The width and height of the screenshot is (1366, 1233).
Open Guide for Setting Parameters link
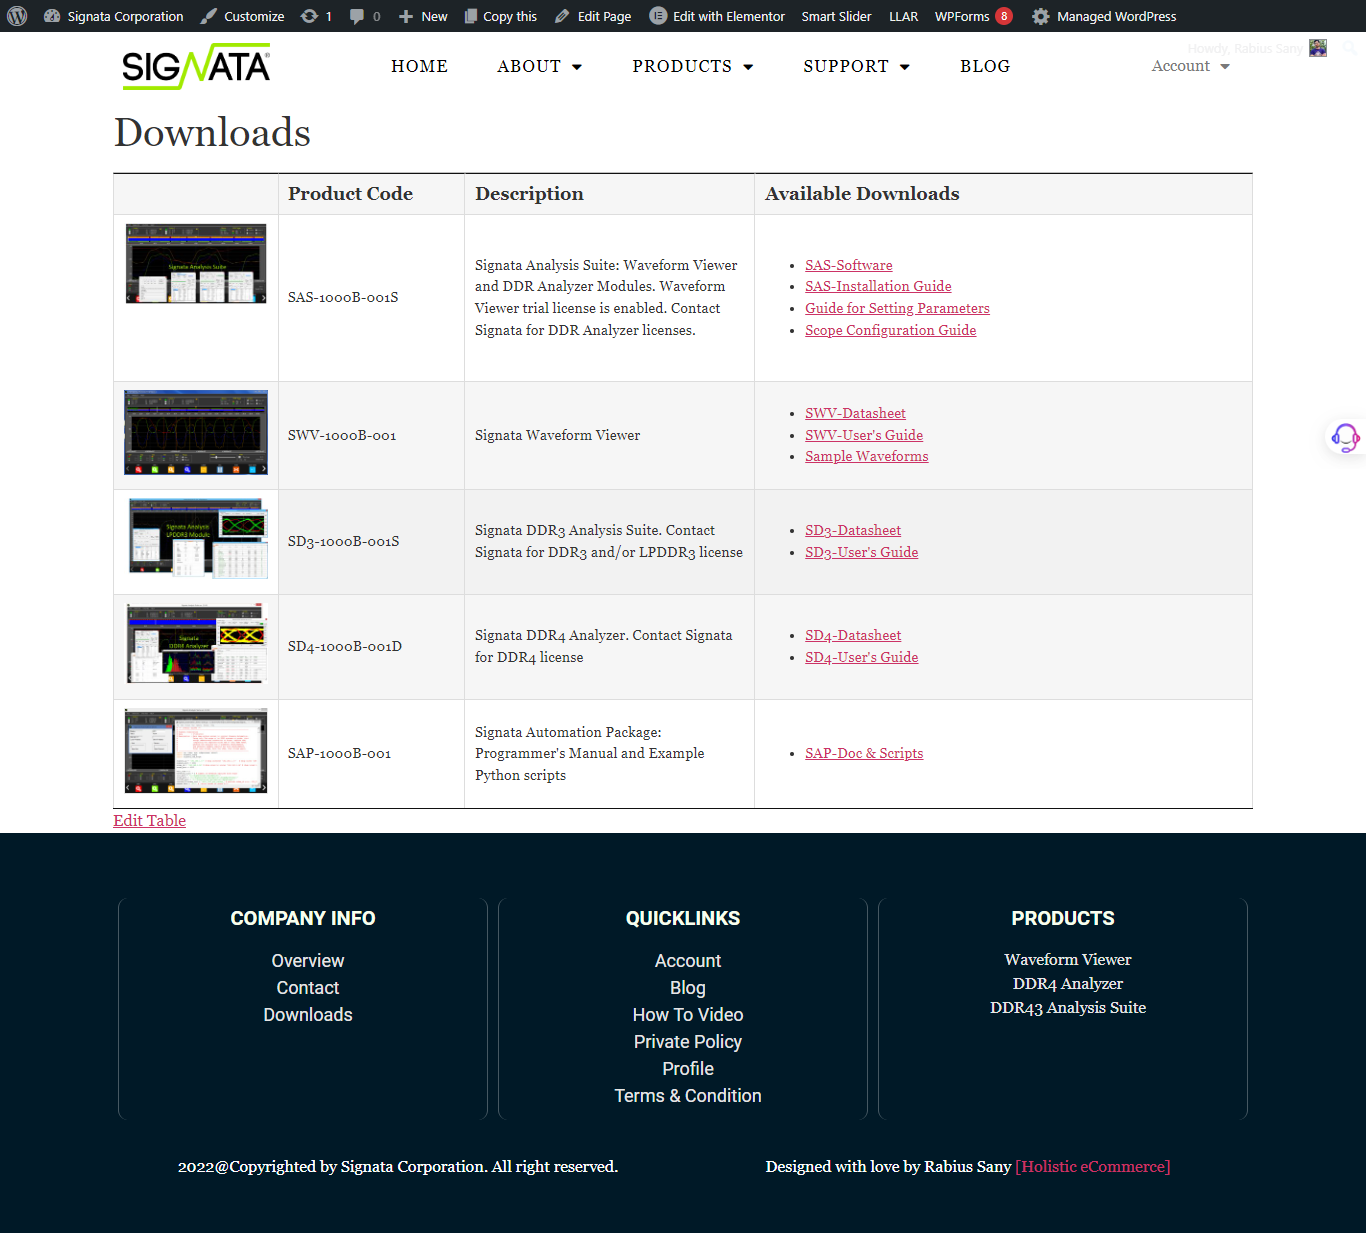(897, 308)
